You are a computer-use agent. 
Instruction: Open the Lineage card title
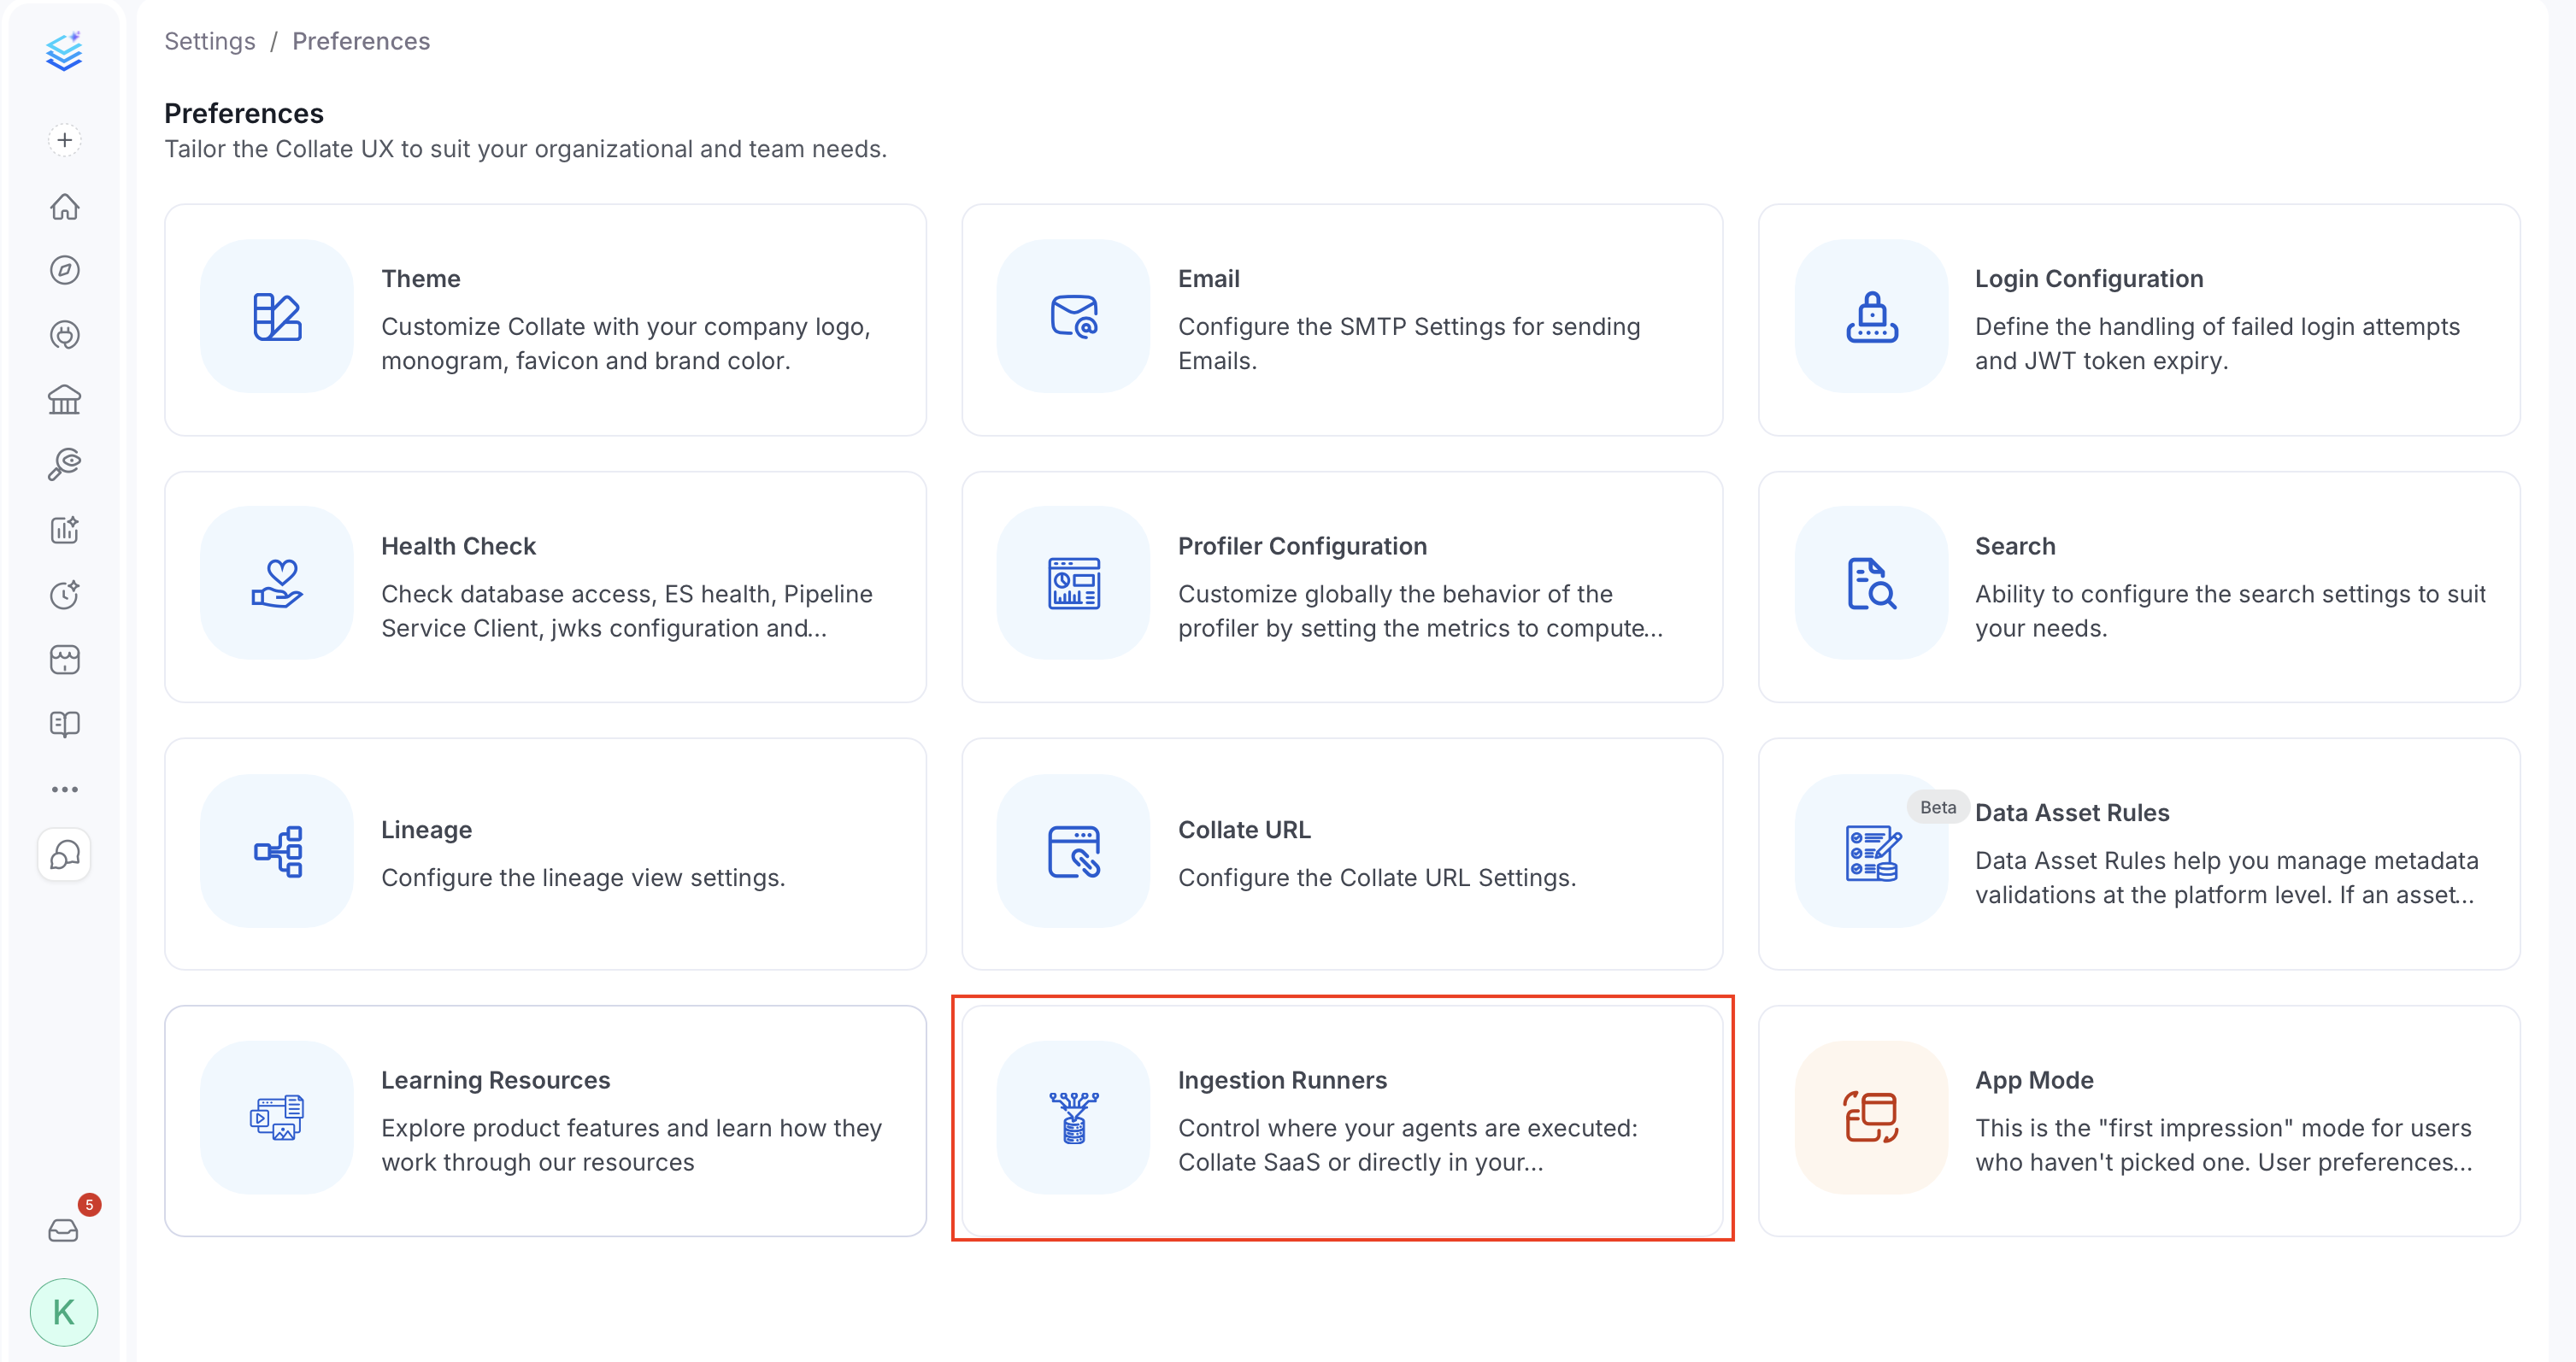426,830
